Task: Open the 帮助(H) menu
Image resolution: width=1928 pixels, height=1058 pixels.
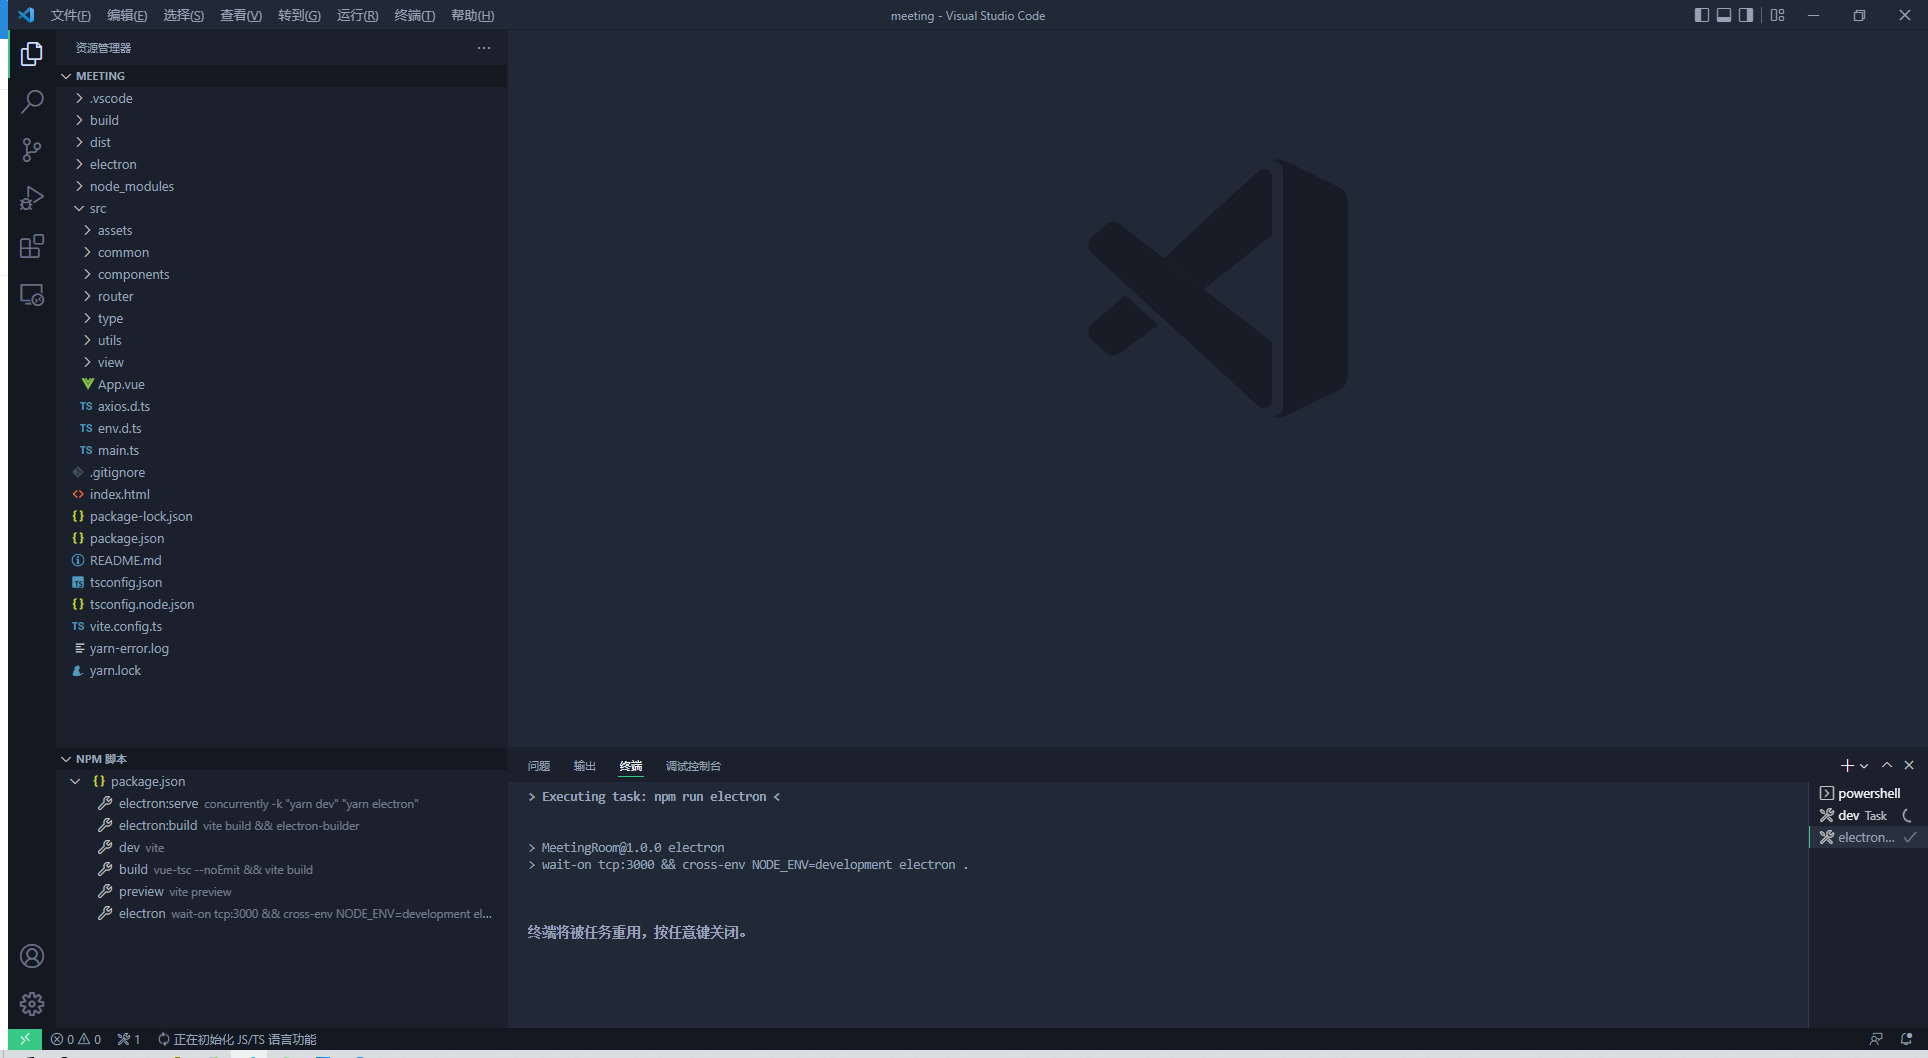Action: pos(473,15)
